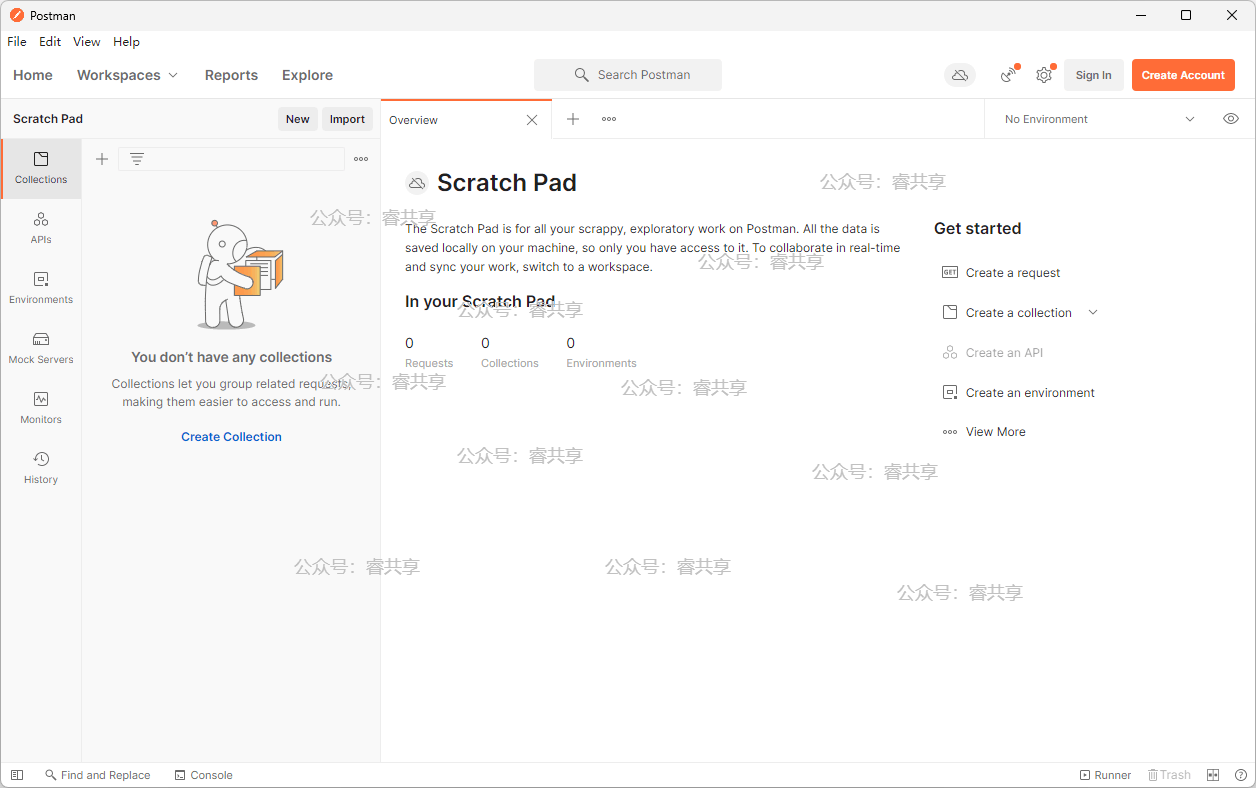Screen dimensions: 1256x788
Task: Click the 0 Requests count
Action: 429,352
